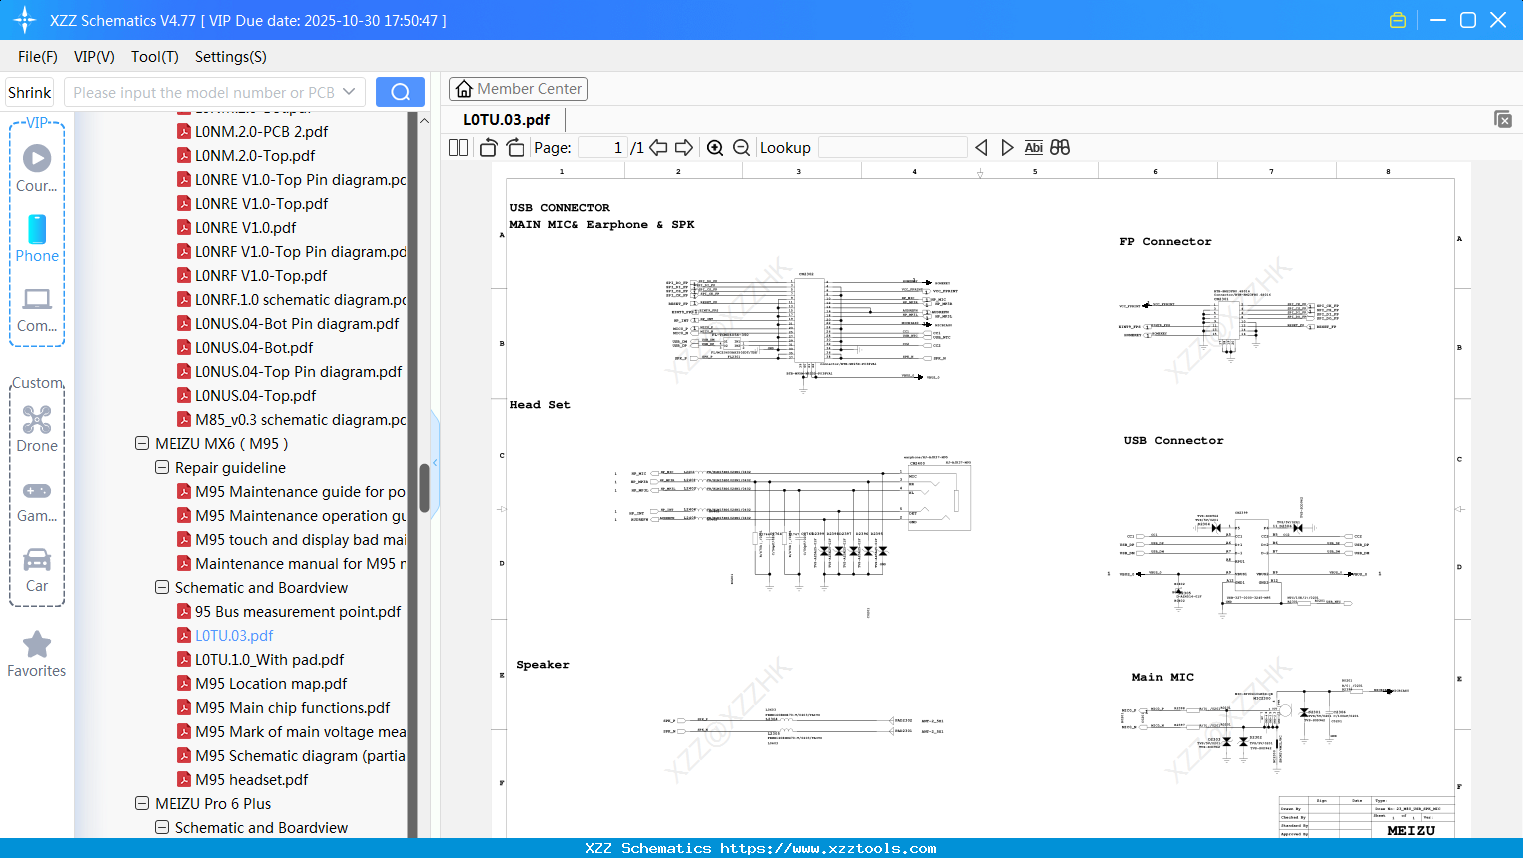Switch to the L0TU.03.pdf tab
The width and height of the screenshot is (1523, 858).
coord(506,119)
